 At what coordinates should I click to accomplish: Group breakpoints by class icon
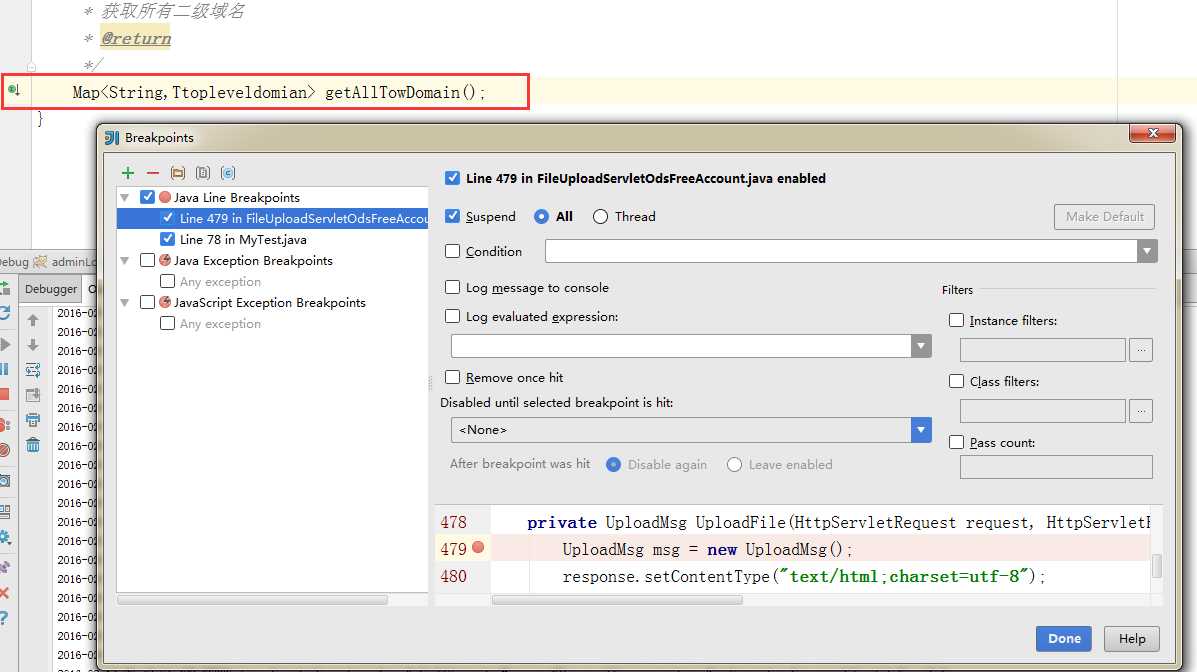(x=228, y=173)
